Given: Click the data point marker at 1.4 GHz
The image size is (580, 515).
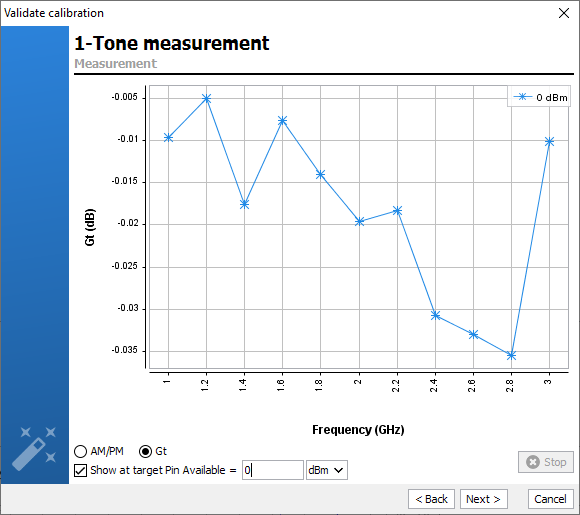Looking at the screenshot, I should coord(244,204).
